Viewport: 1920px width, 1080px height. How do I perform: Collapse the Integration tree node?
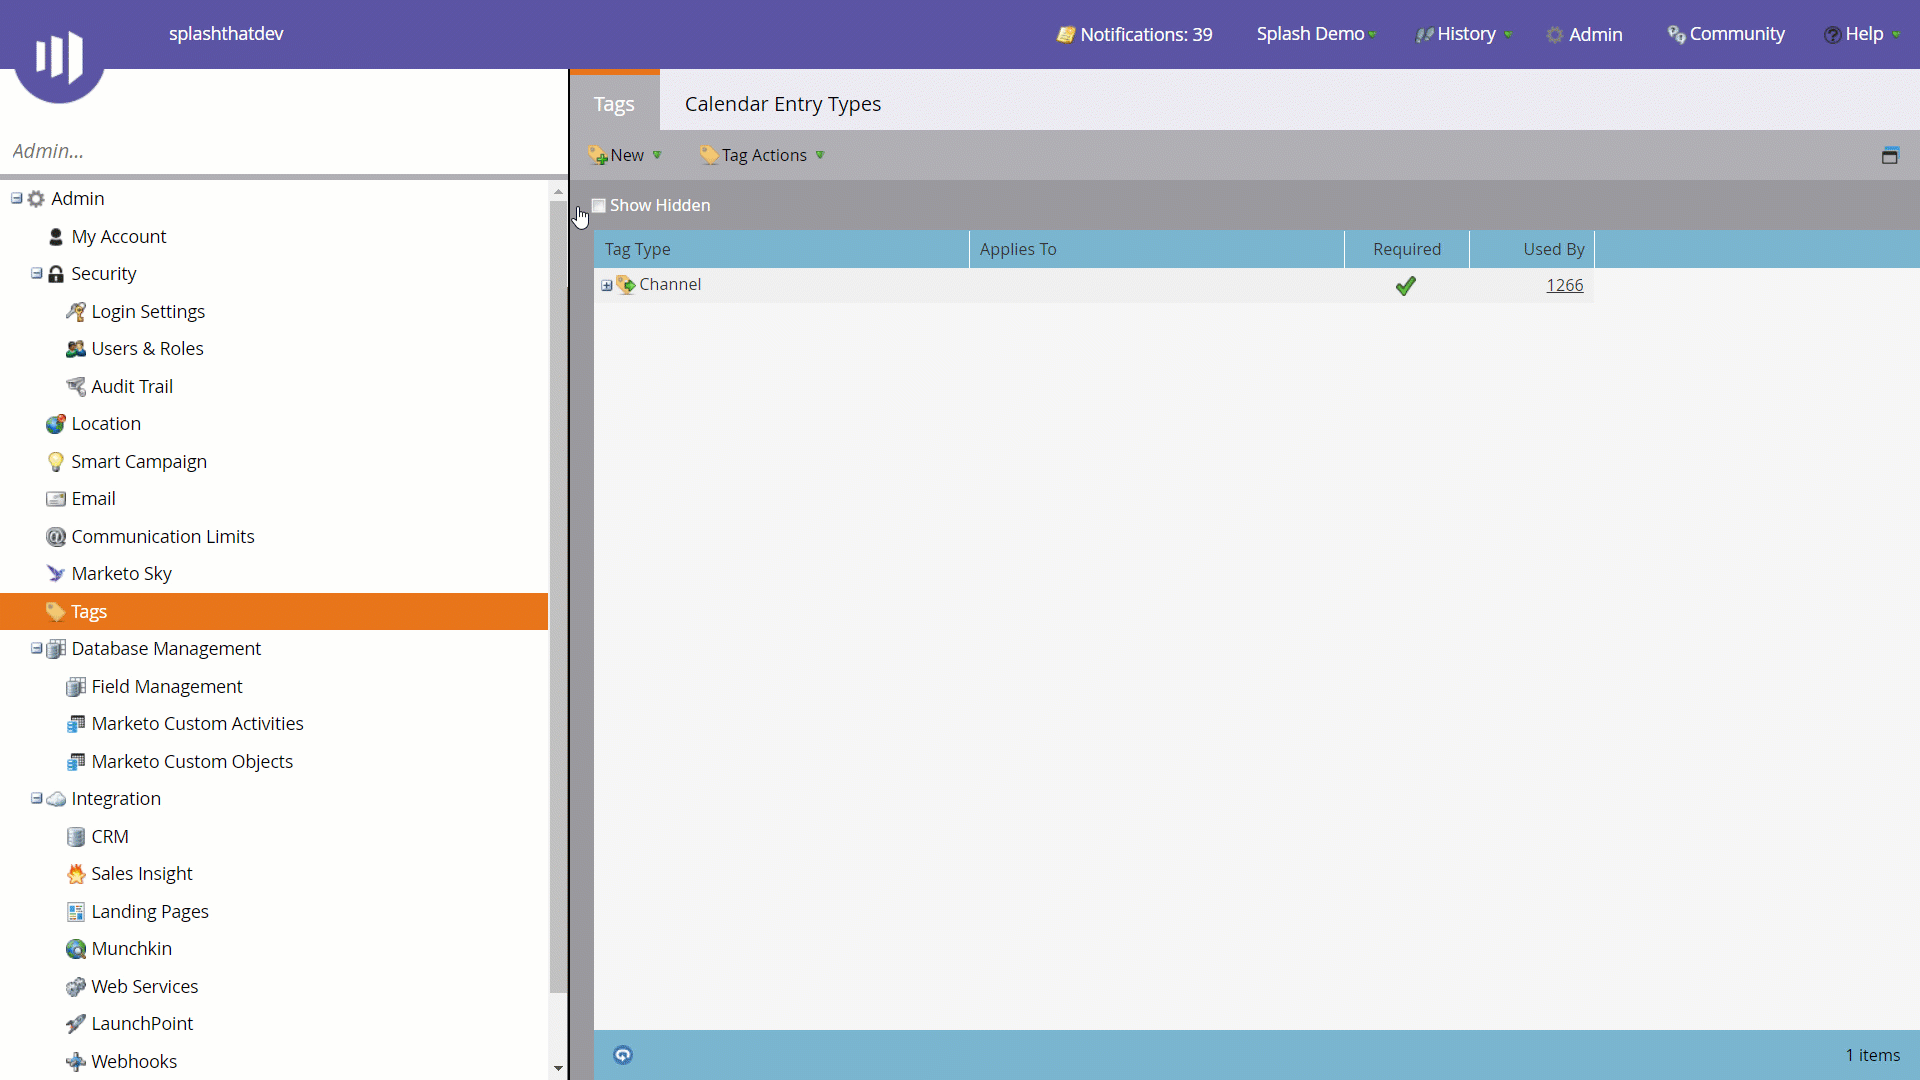click(37, 798)
